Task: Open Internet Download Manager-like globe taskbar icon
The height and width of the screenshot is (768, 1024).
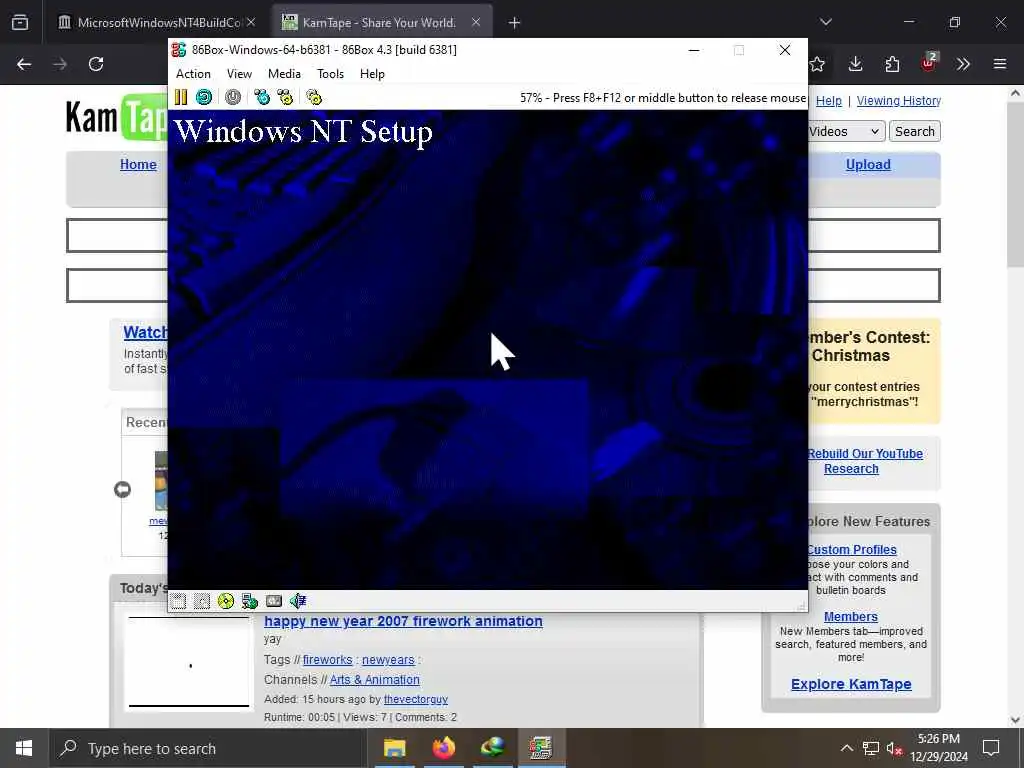Action: (x=492, y=748)
